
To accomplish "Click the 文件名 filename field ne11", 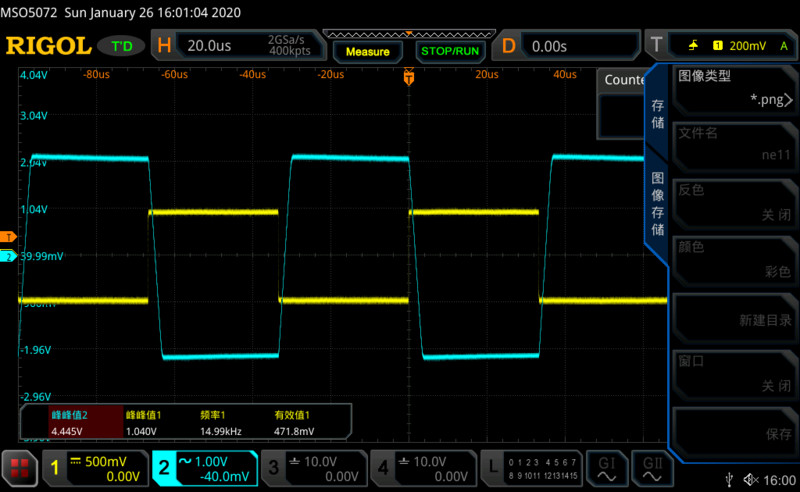I will tap(734, 145).
